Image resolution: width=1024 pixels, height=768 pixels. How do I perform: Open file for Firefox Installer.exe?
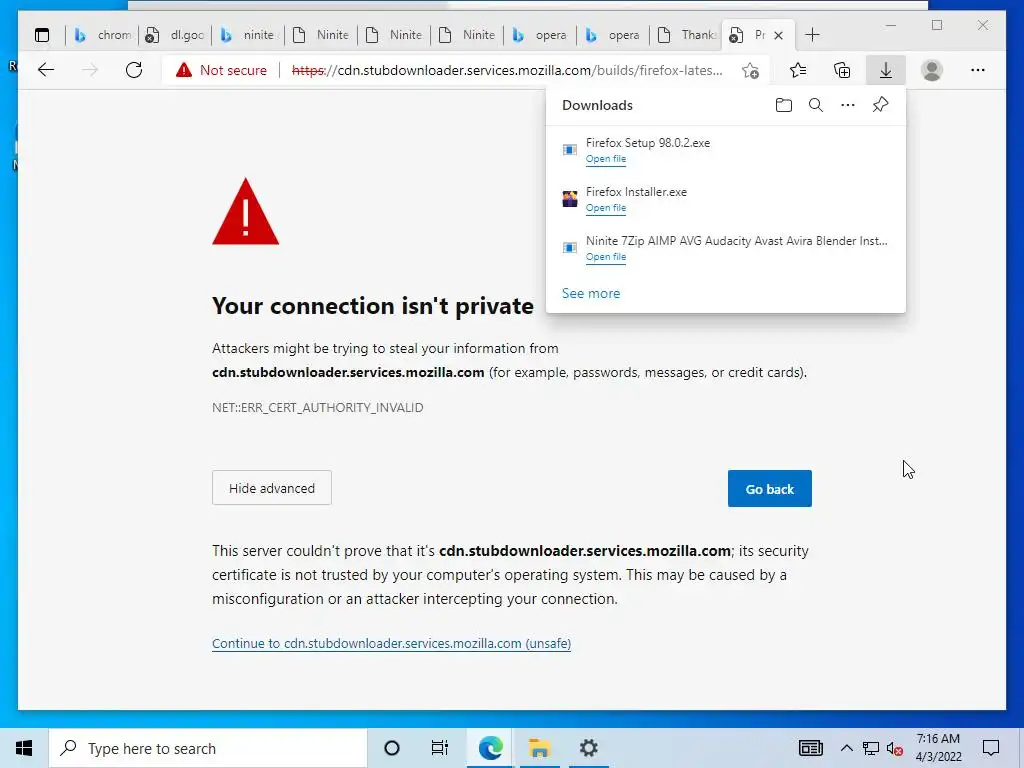point(605,208)
